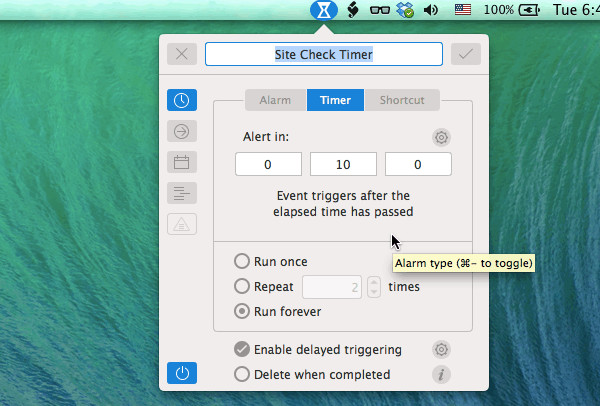Open the warning triangle sidebar section
The width and height of the screenshot is (600, 406).
[182, 224]
